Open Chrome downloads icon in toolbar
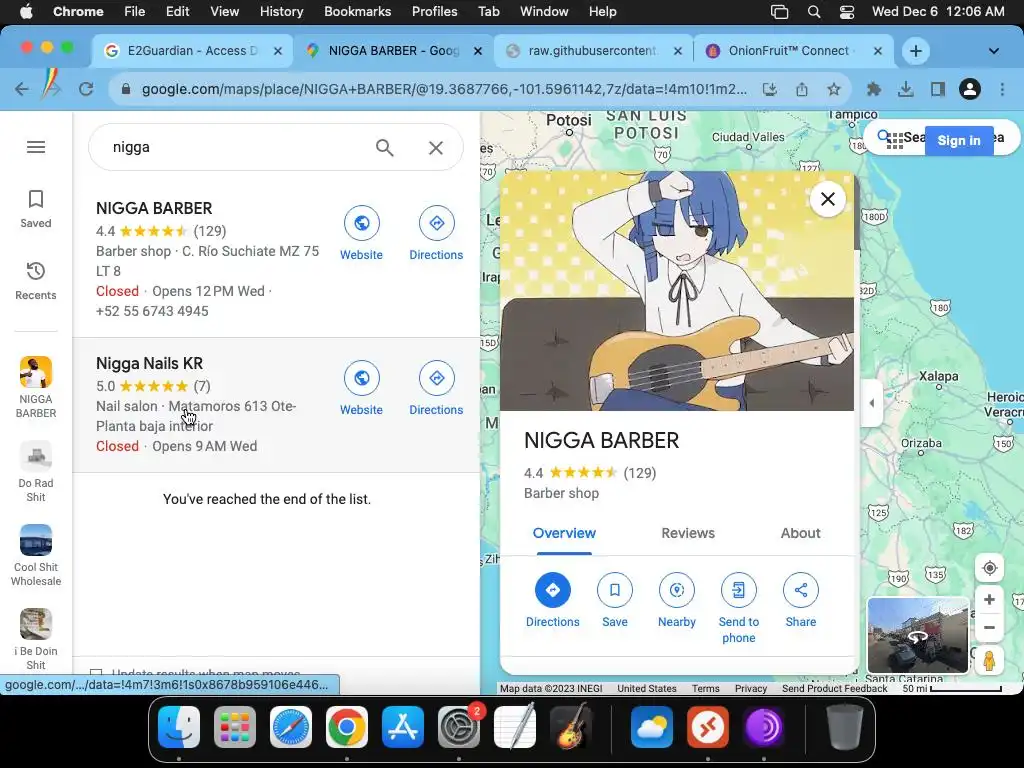 coord(905,89)
